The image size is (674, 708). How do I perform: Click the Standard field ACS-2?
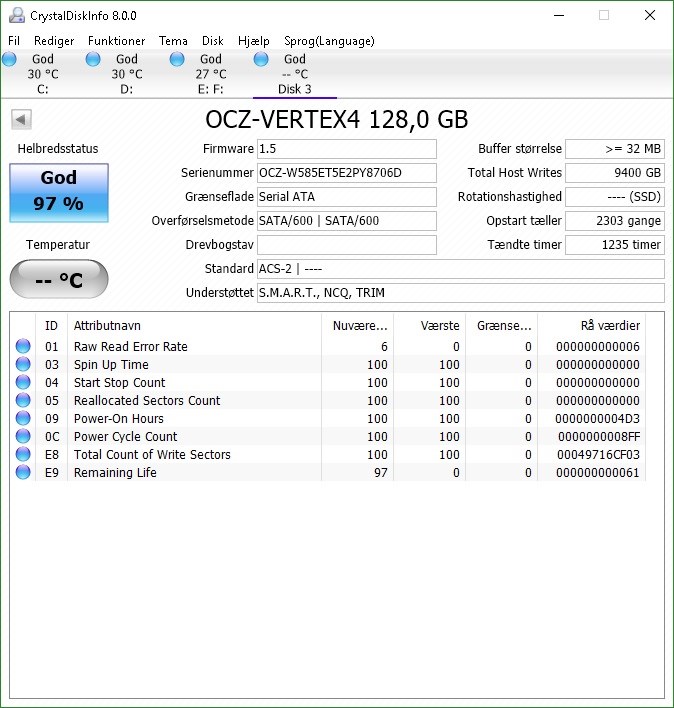tap(461, 269)
